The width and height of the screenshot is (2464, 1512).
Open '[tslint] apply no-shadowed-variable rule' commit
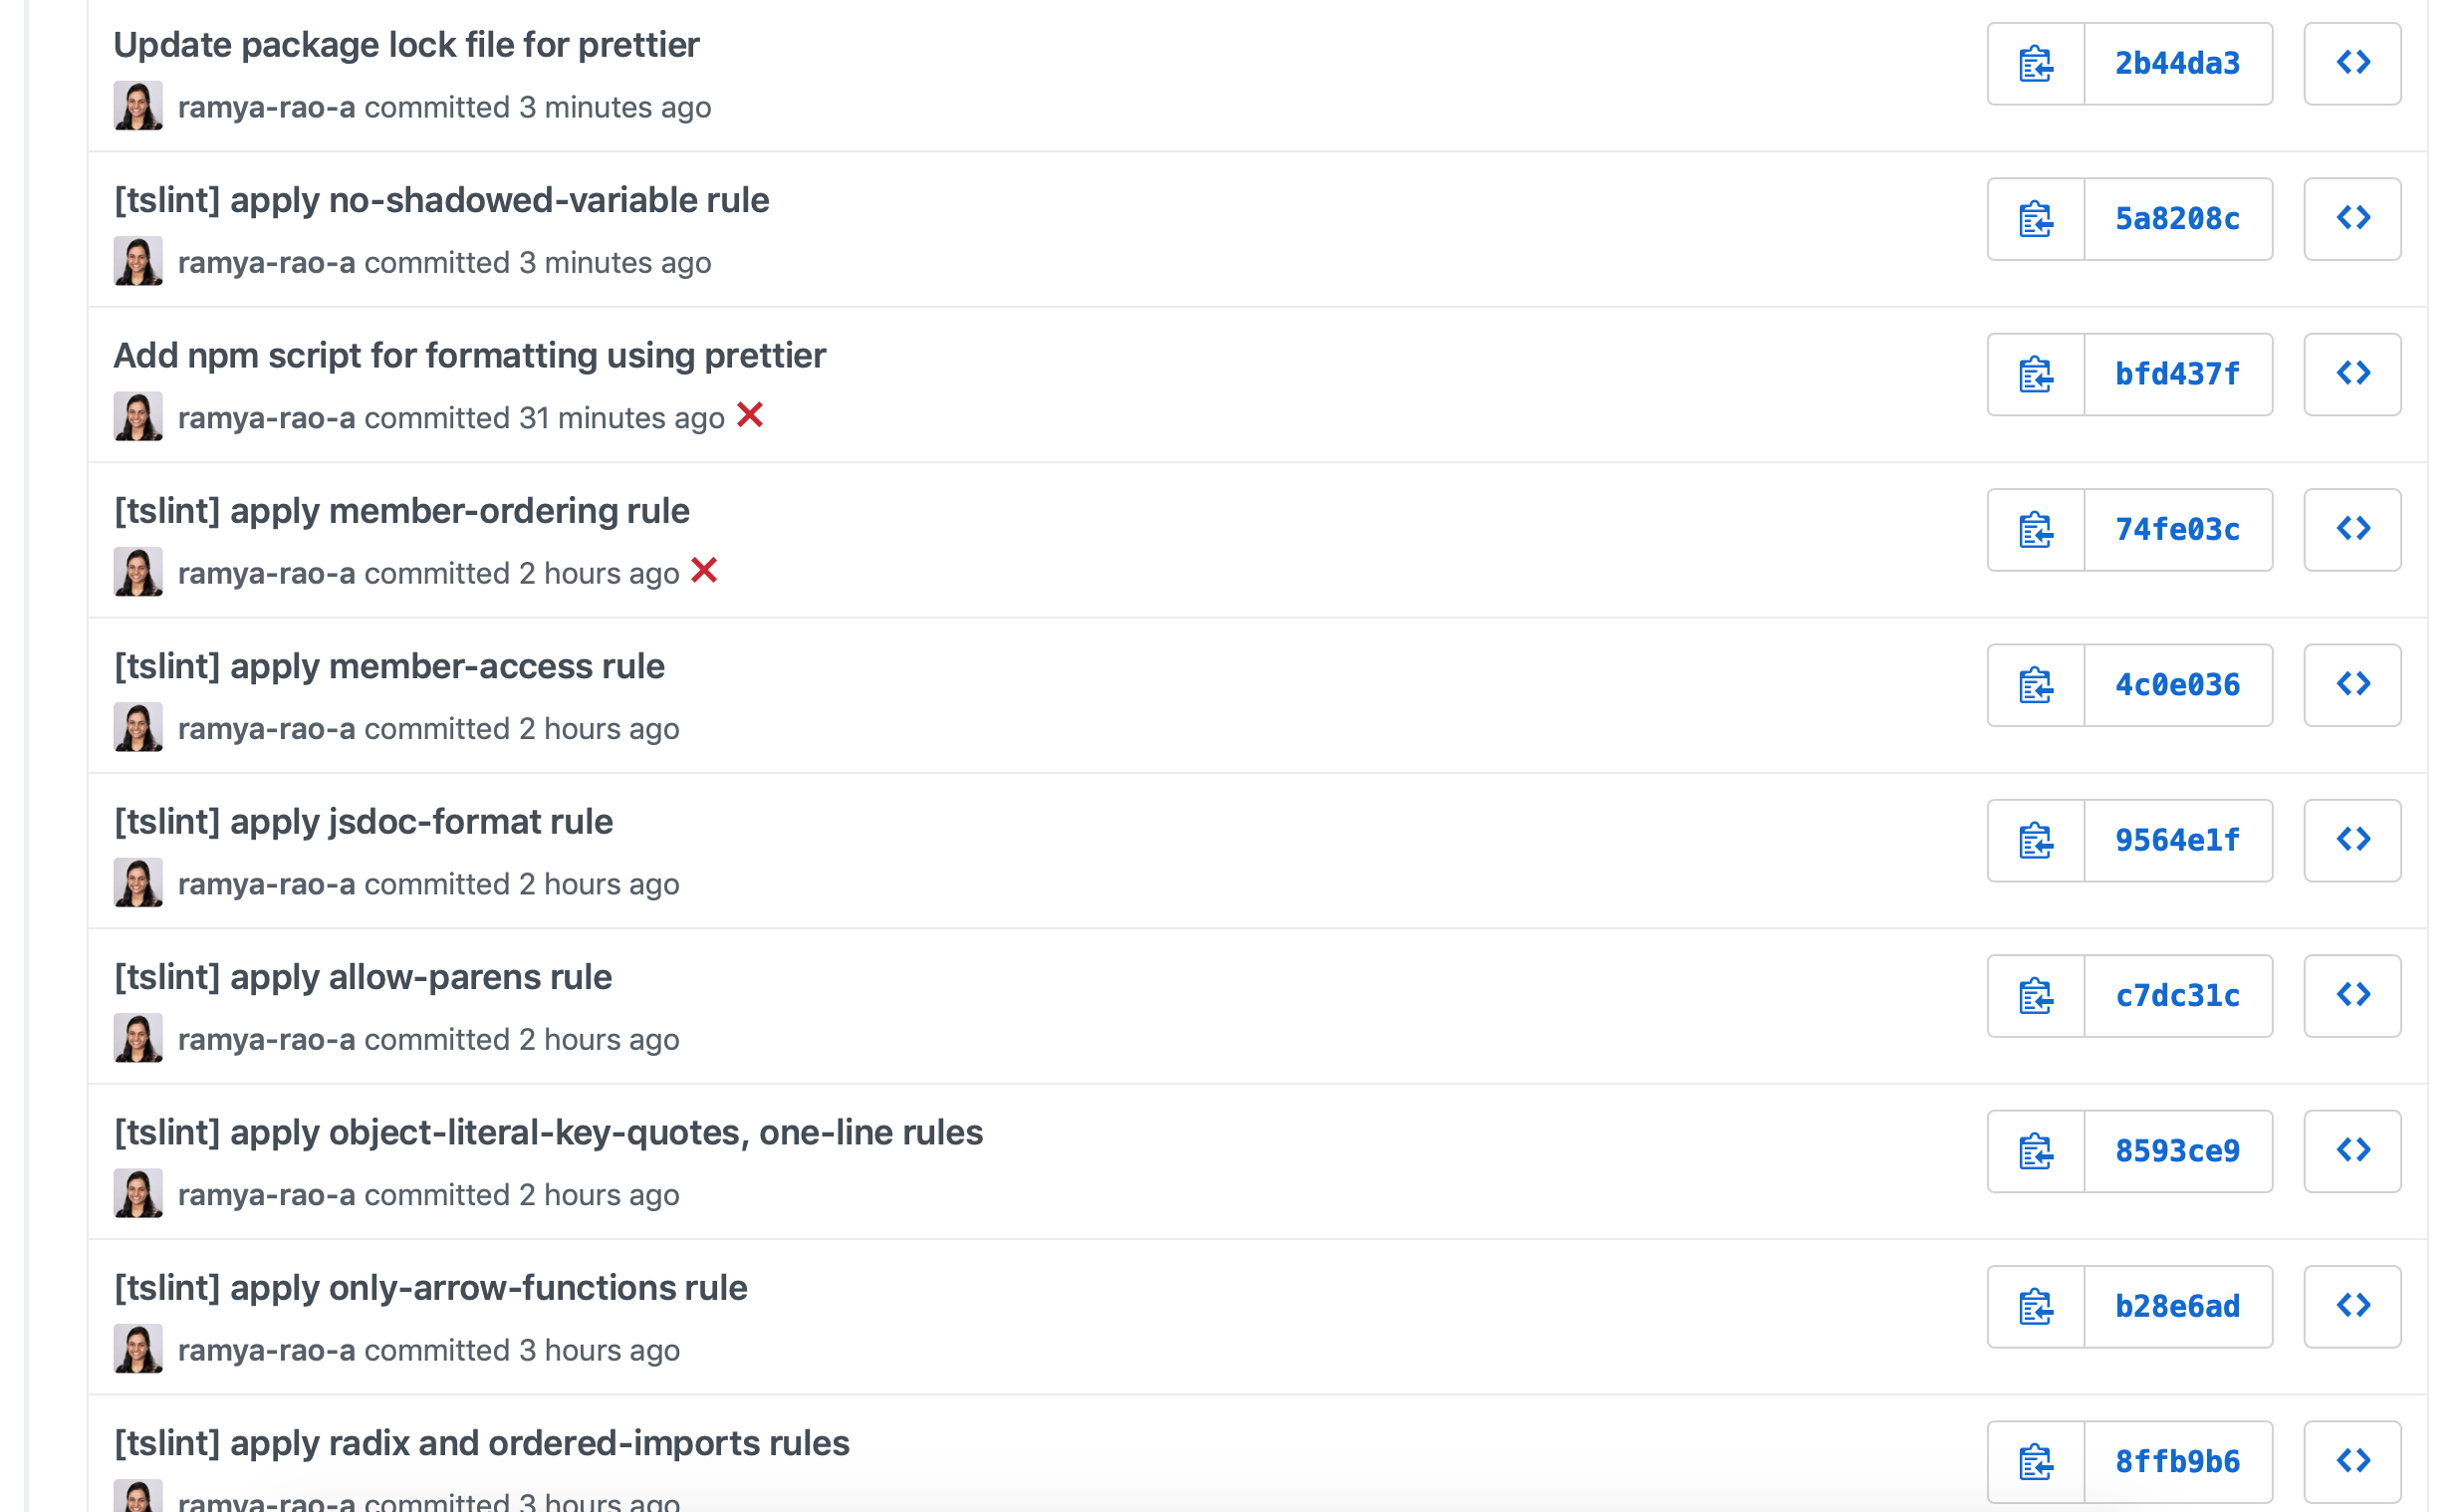click(442, 200)
